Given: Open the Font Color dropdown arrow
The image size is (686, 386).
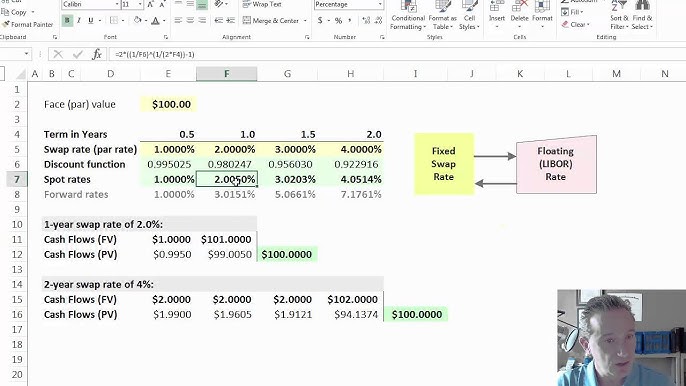Looking at the screenshot, I should pos(164,21).
